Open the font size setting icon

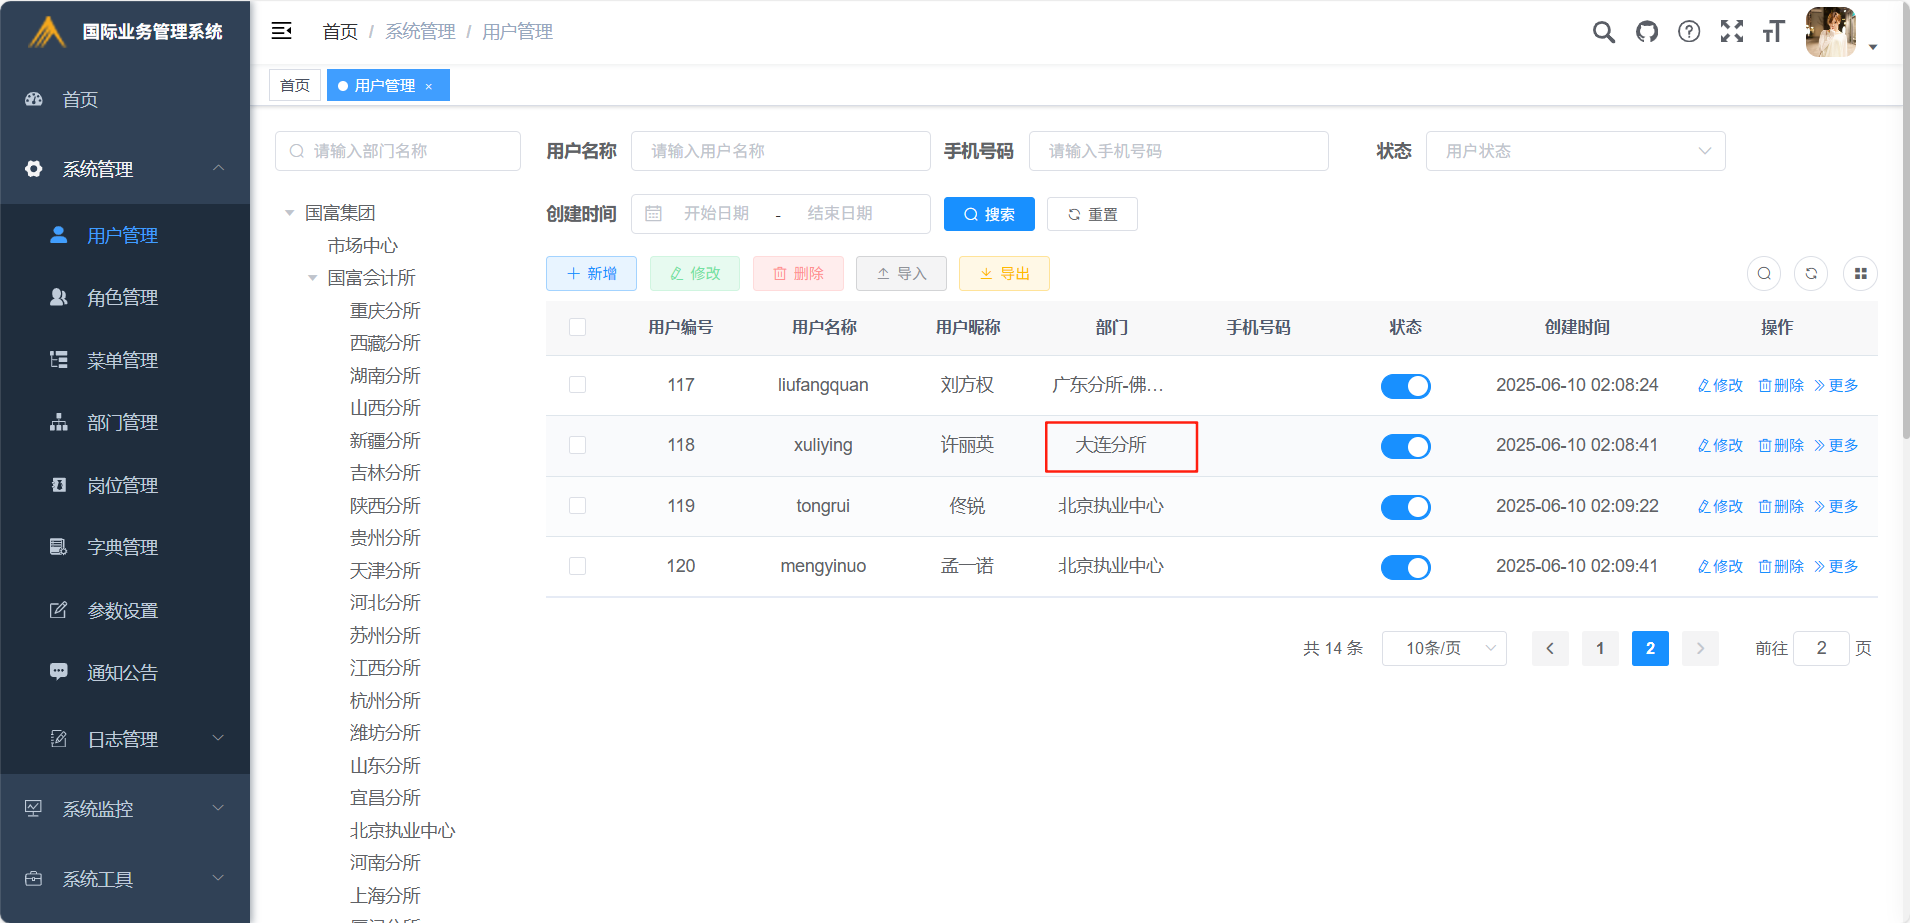click(1774, 32)
